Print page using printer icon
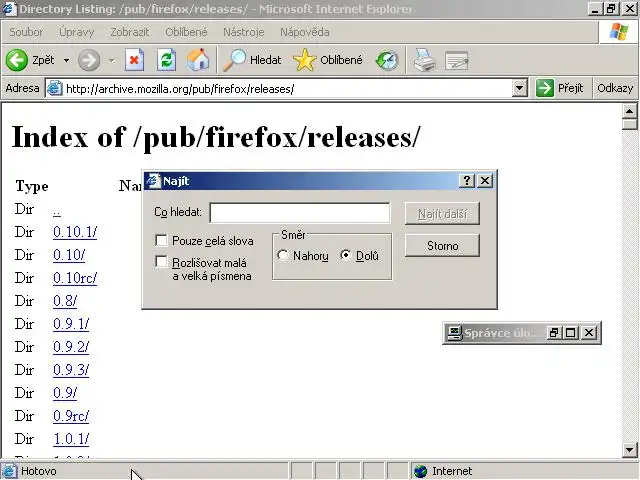Screen dimensions: 640x480 point(424,60)
